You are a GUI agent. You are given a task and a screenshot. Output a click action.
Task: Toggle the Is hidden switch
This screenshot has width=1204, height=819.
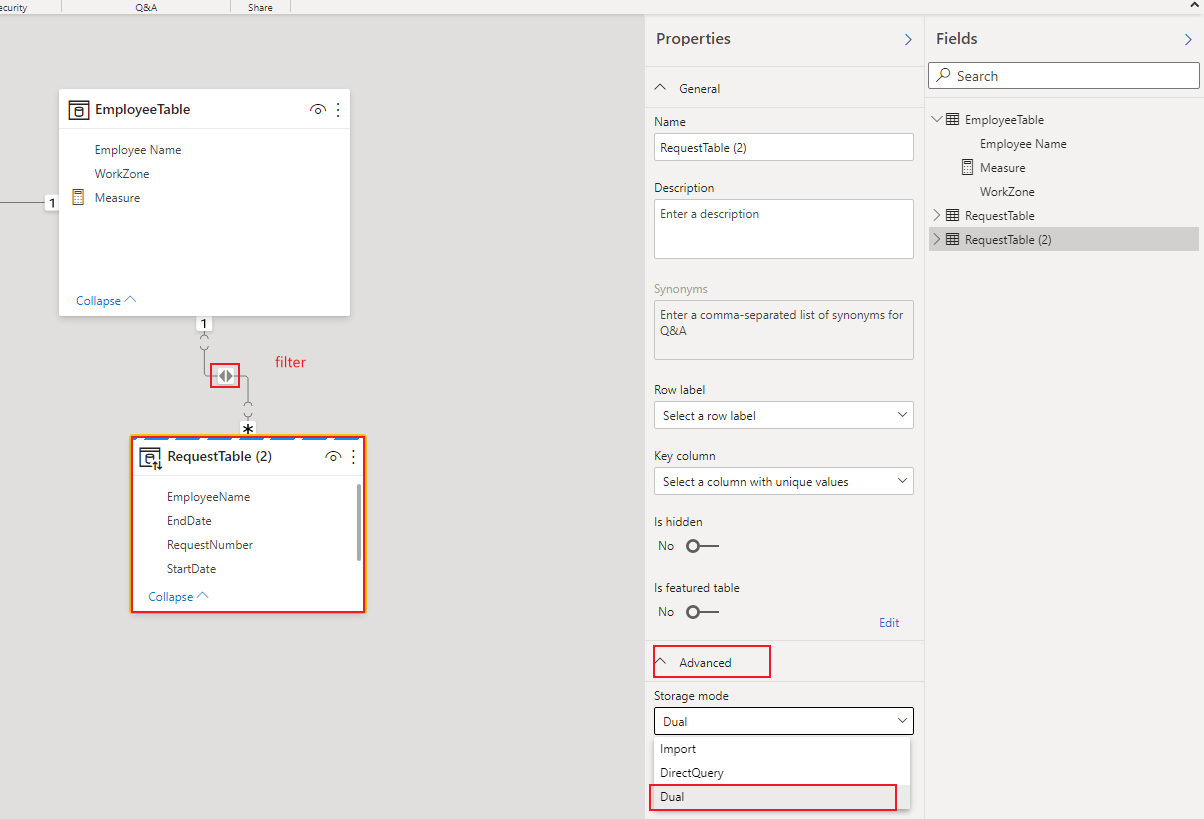(x=702, y=546)
